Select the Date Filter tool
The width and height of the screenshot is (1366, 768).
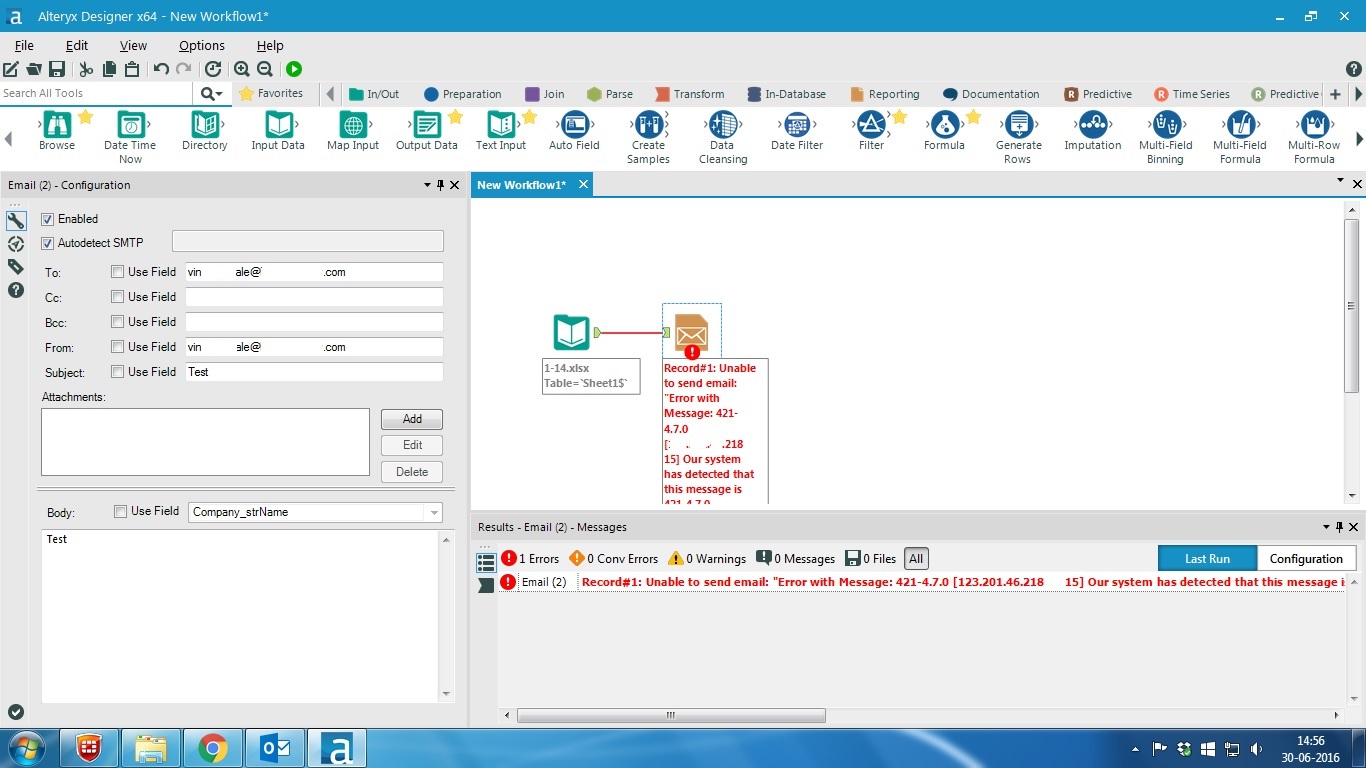pos(796,130)
